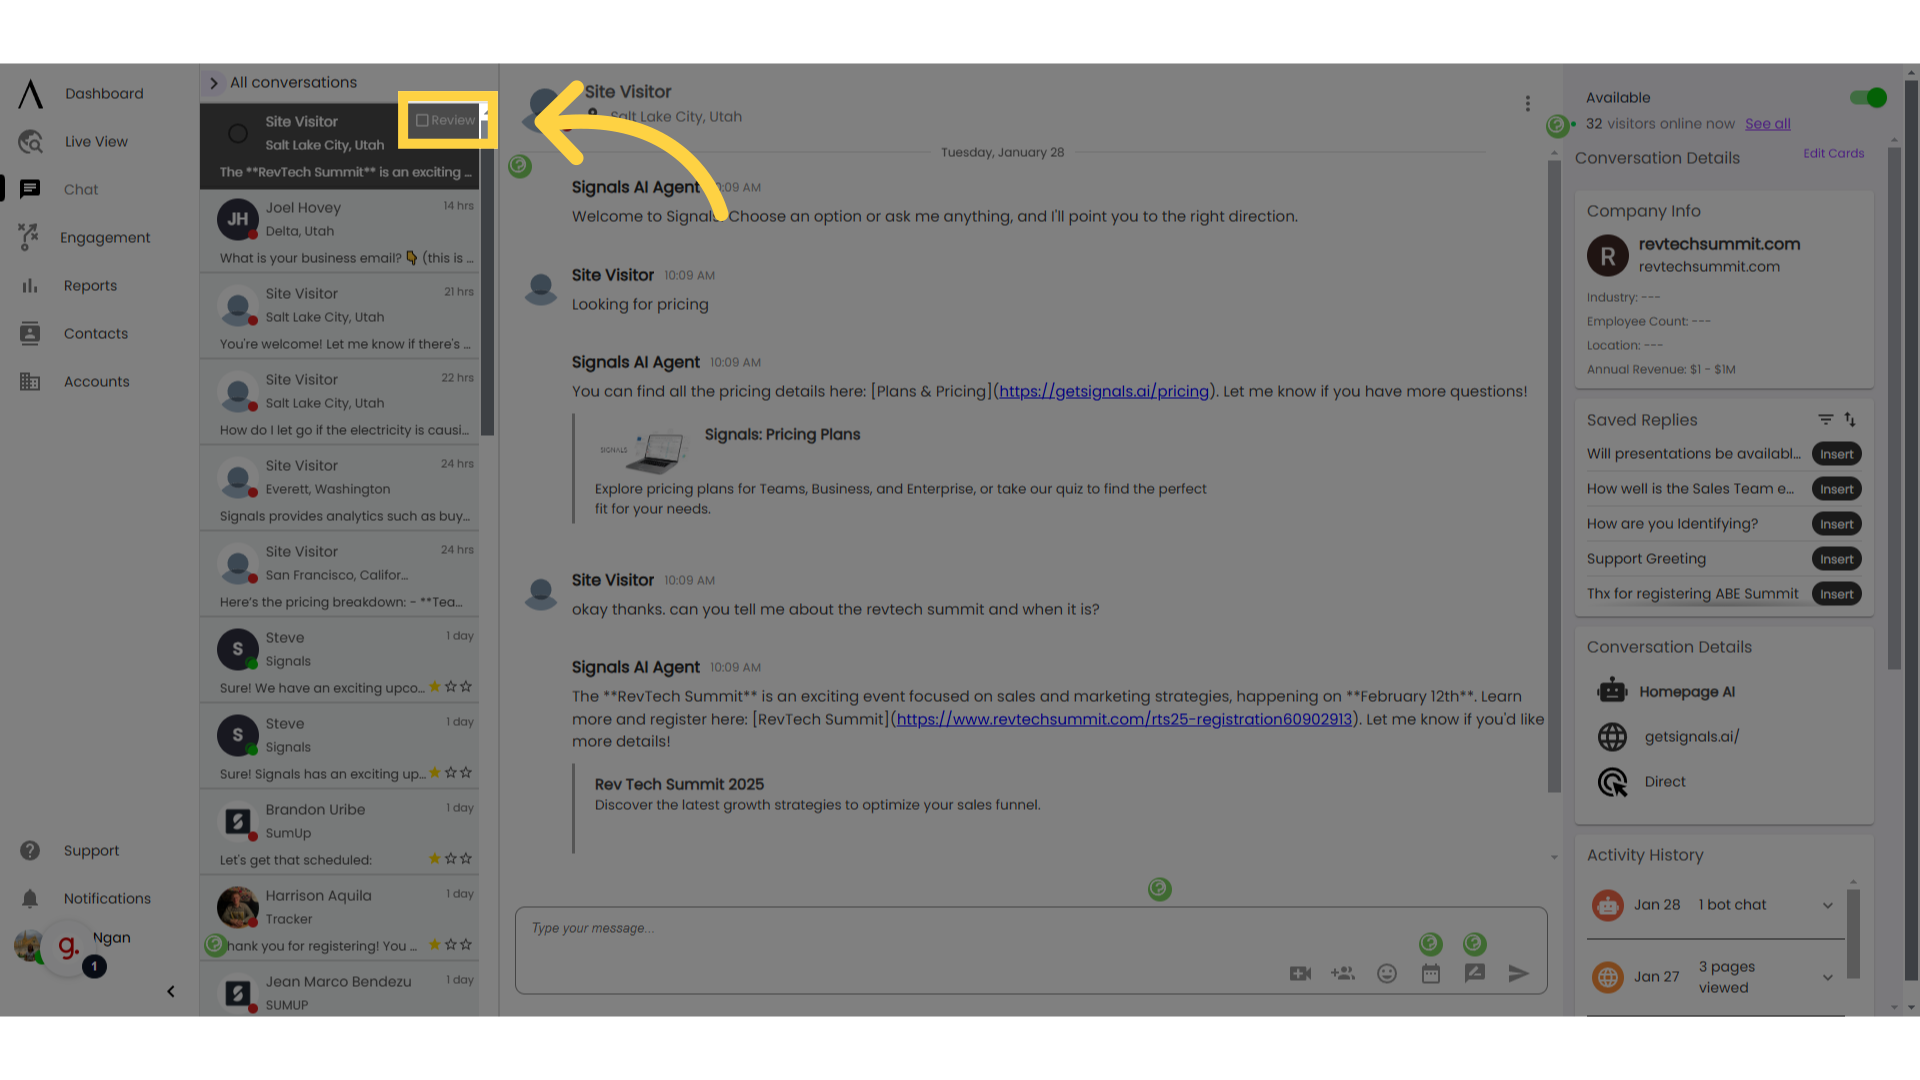Click the Homepage AI bot icon

tap(1612, 691)
